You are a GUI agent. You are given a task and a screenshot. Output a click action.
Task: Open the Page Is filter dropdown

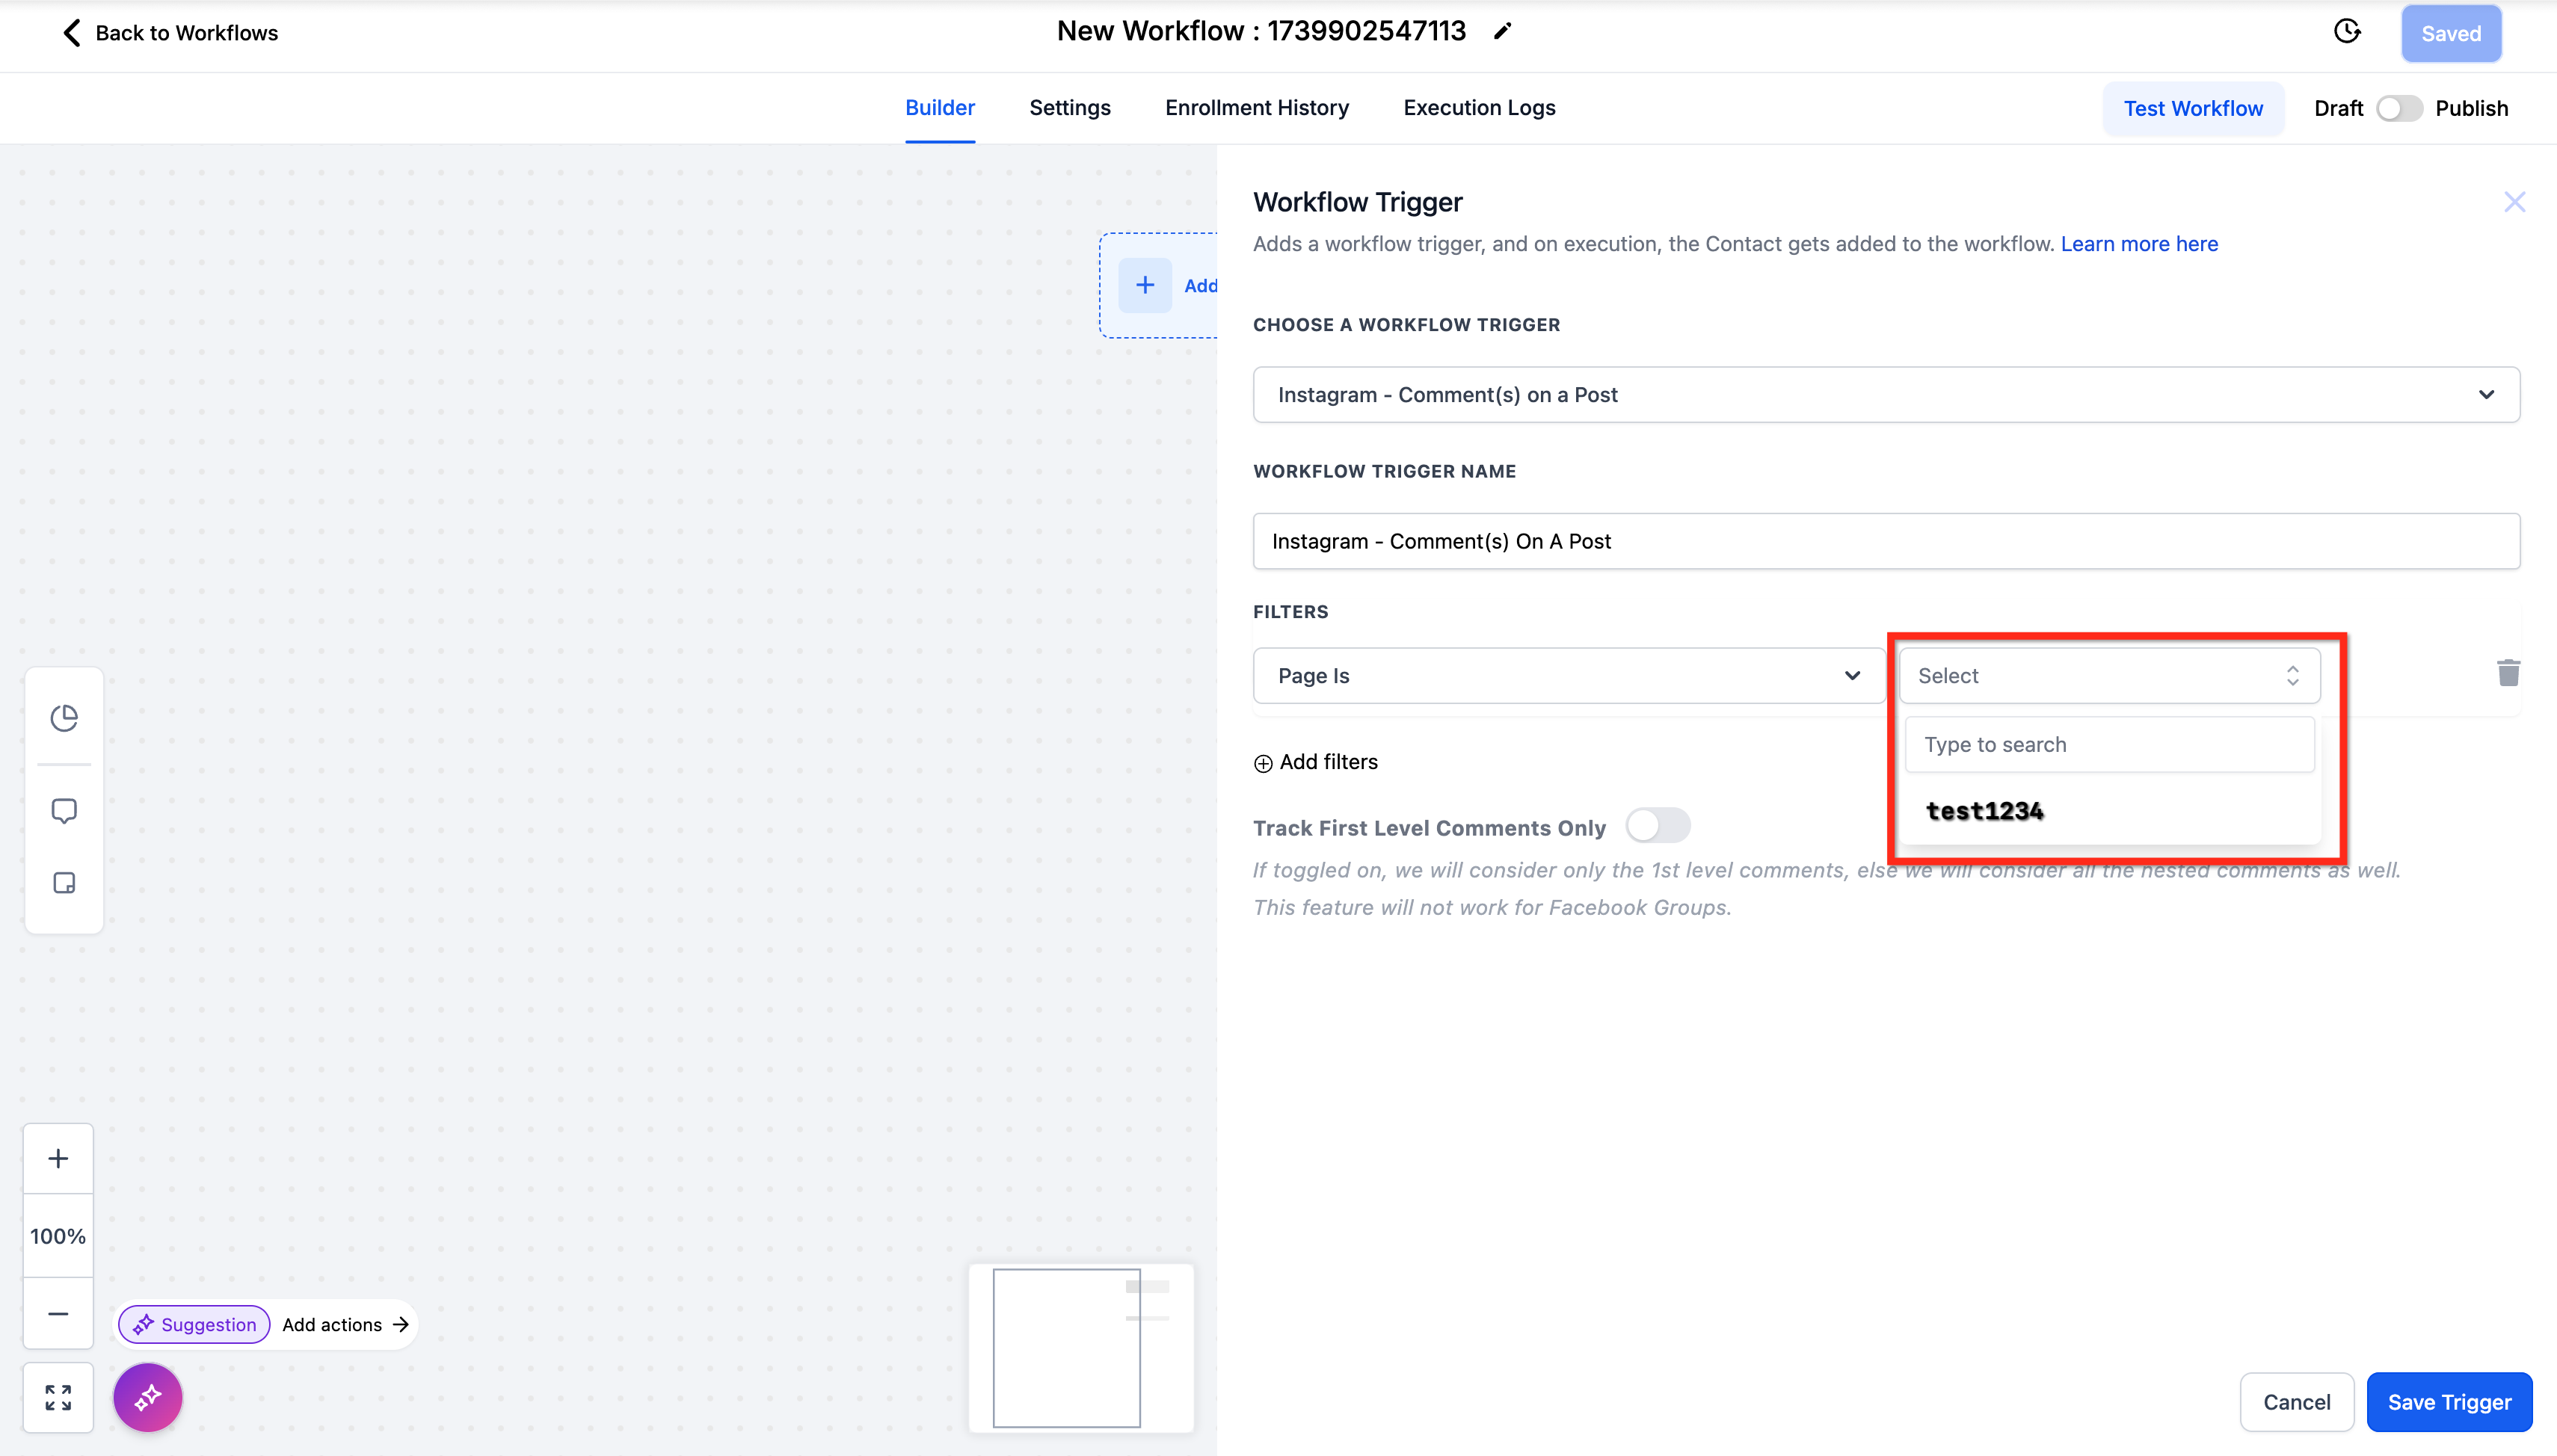click(1568, 676)
